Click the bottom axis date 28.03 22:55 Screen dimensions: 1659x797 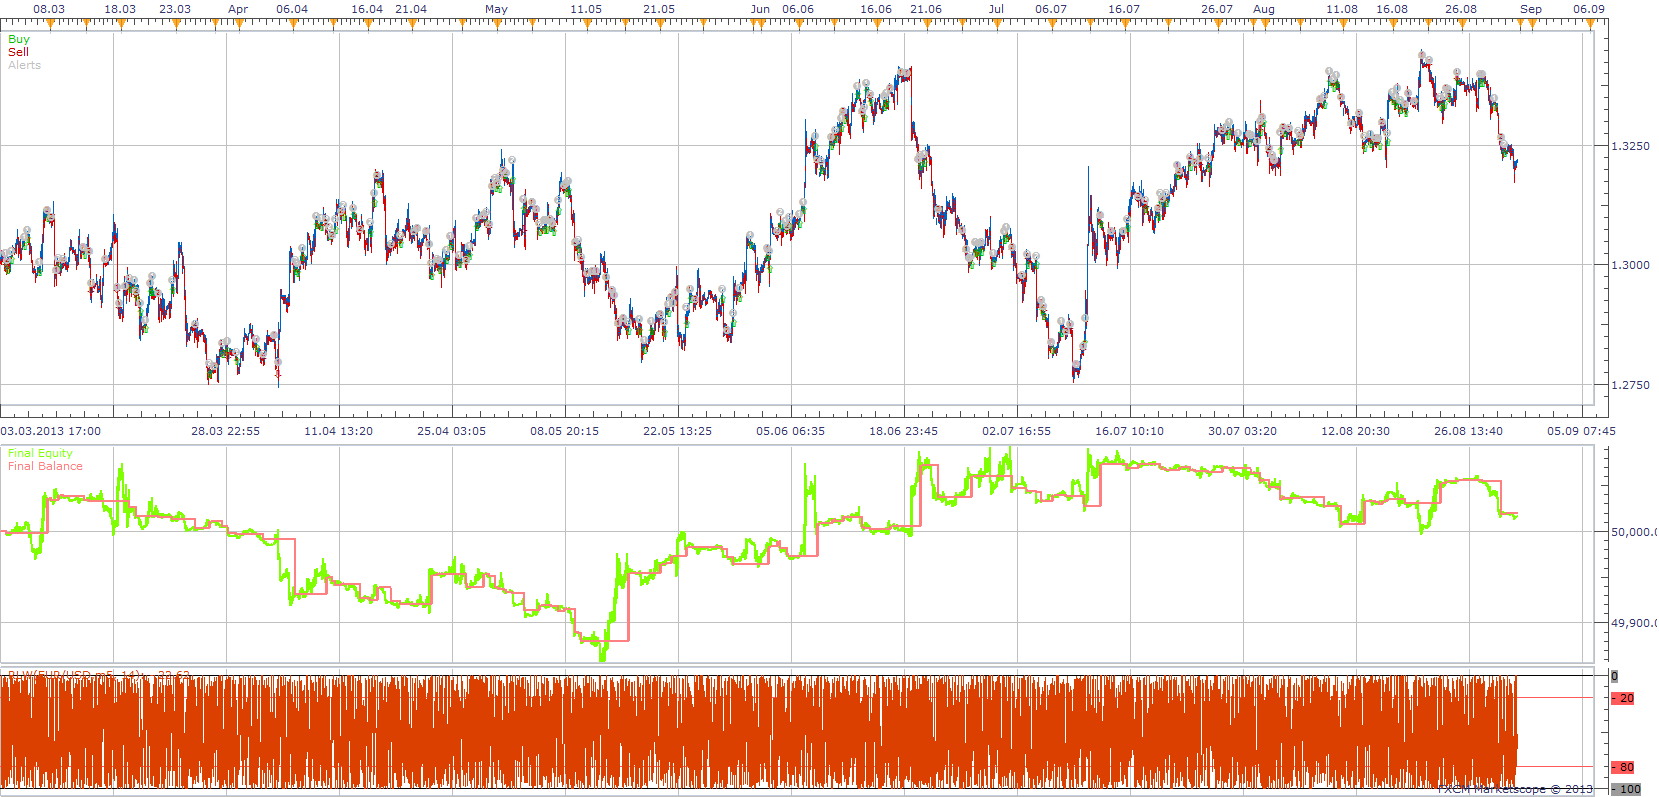click(x=226, y=431)
